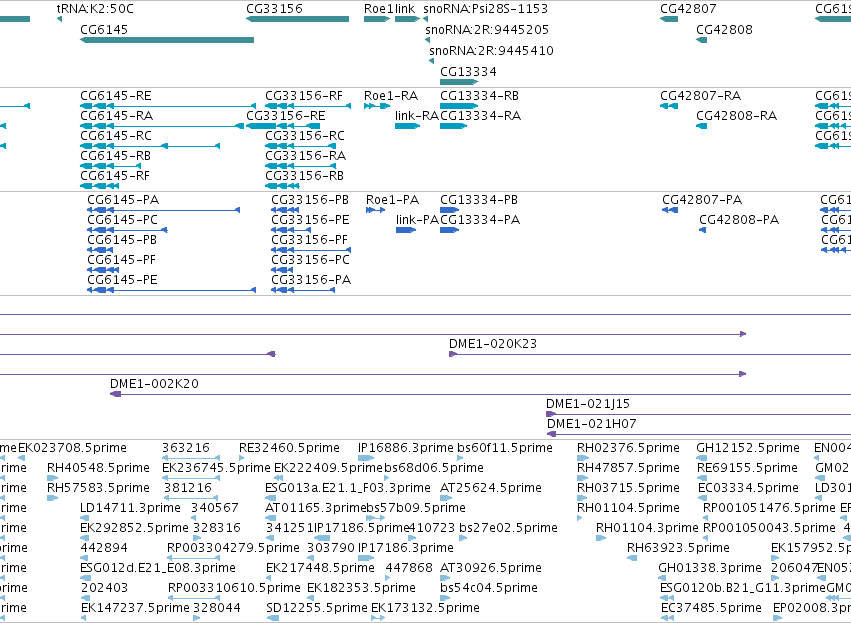
Task: Click transcript CG33156-RE label
Action: (x=286, y=116)
